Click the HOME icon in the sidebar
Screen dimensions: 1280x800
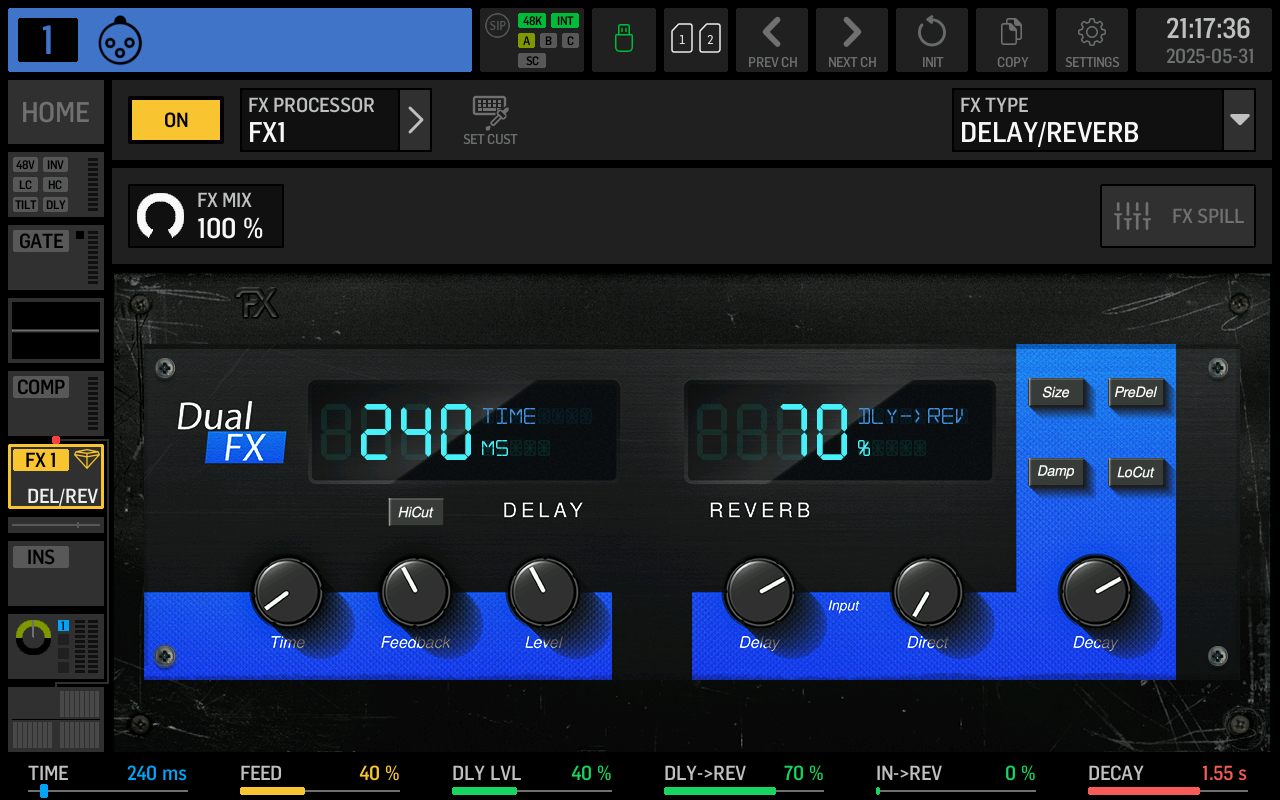tap(55, 112)
